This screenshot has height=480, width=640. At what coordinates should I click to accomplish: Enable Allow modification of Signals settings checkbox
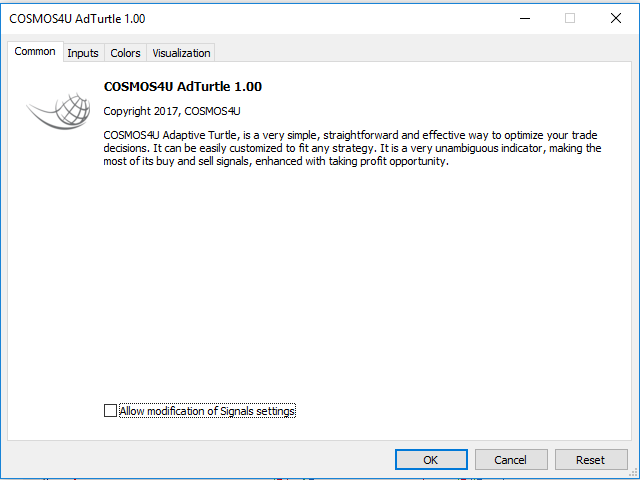pyautogui.click(x=110, y=411)
